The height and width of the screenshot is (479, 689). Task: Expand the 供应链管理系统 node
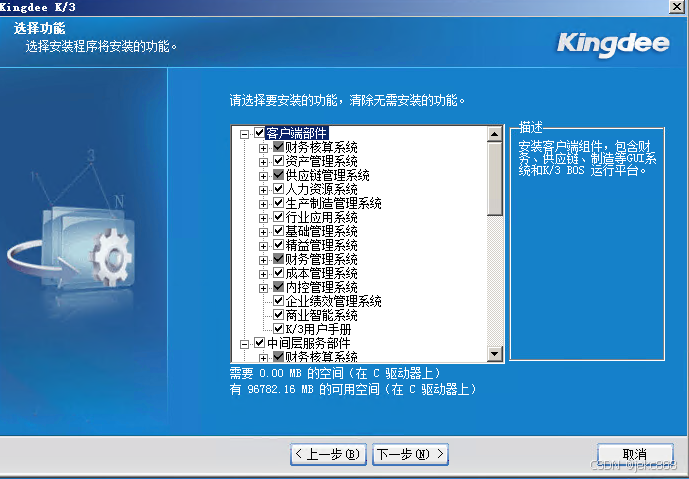click(263, 176)
